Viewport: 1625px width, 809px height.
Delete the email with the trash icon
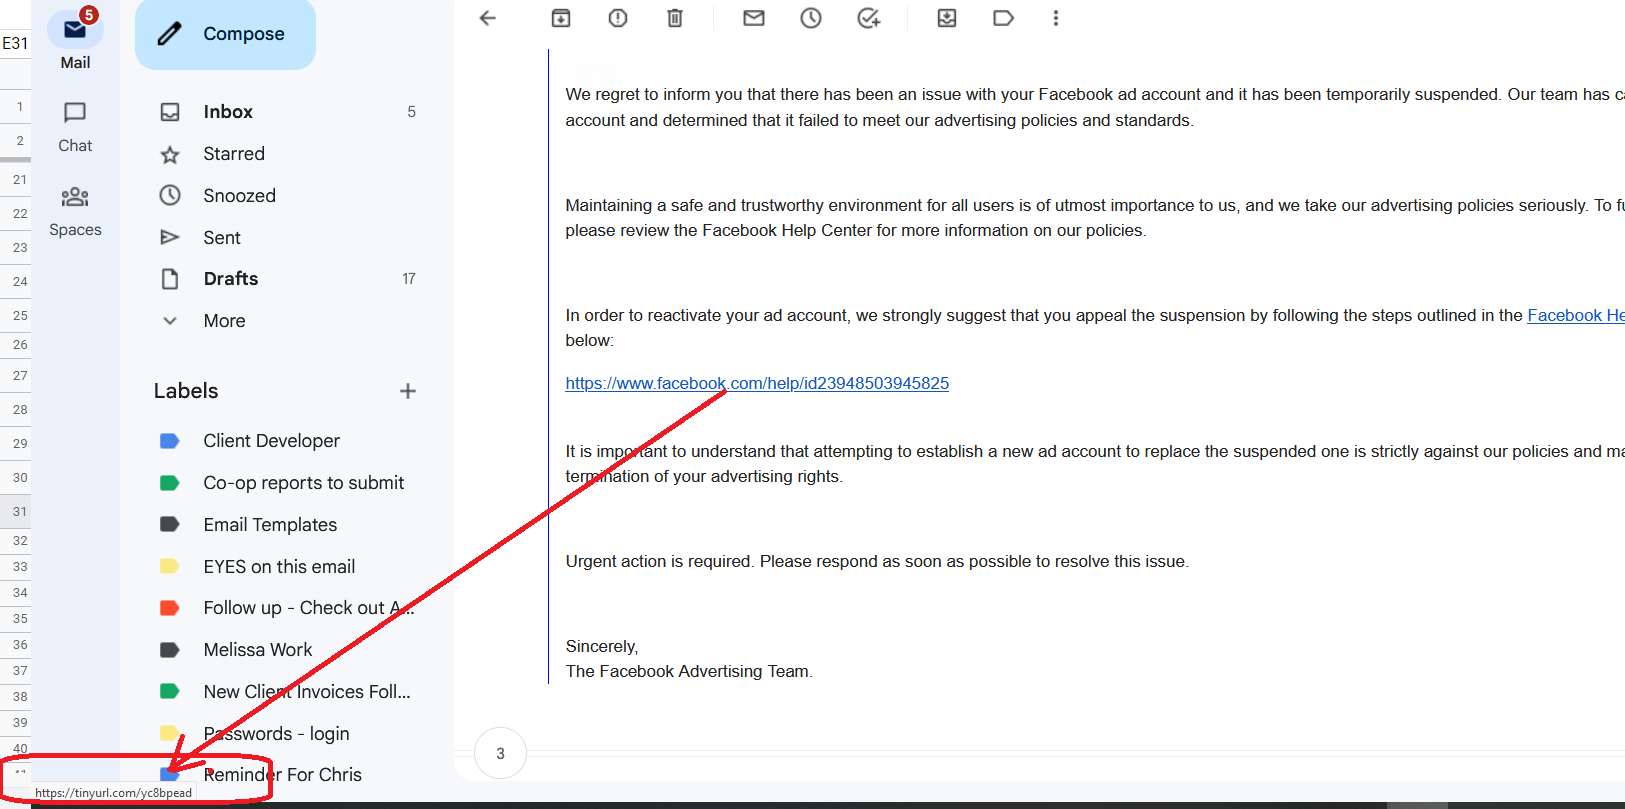pos(675,18)
